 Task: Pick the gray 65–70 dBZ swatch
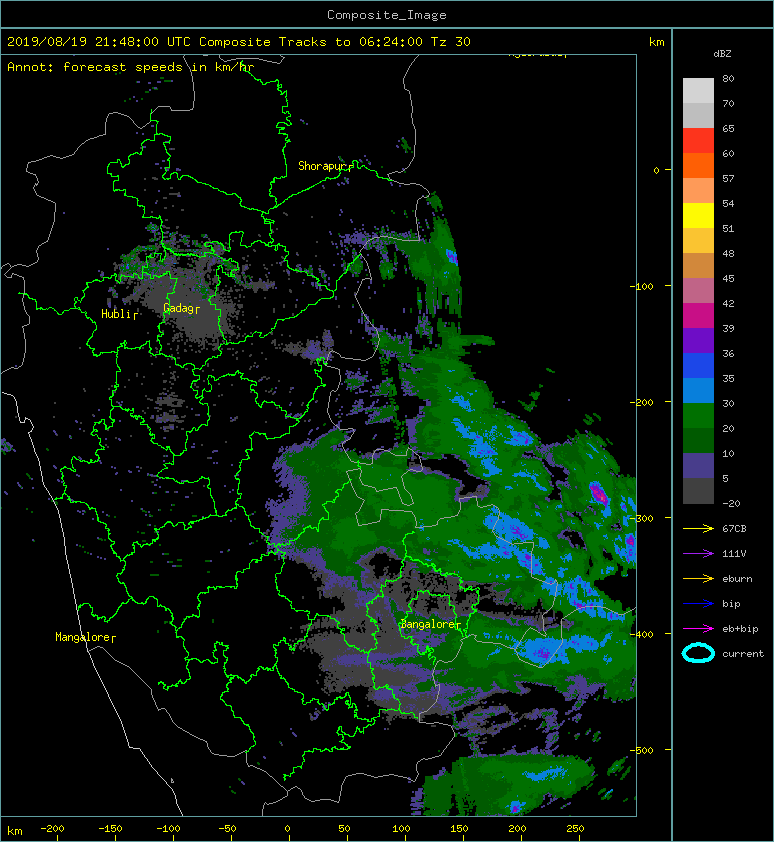(x=698, y=115)
